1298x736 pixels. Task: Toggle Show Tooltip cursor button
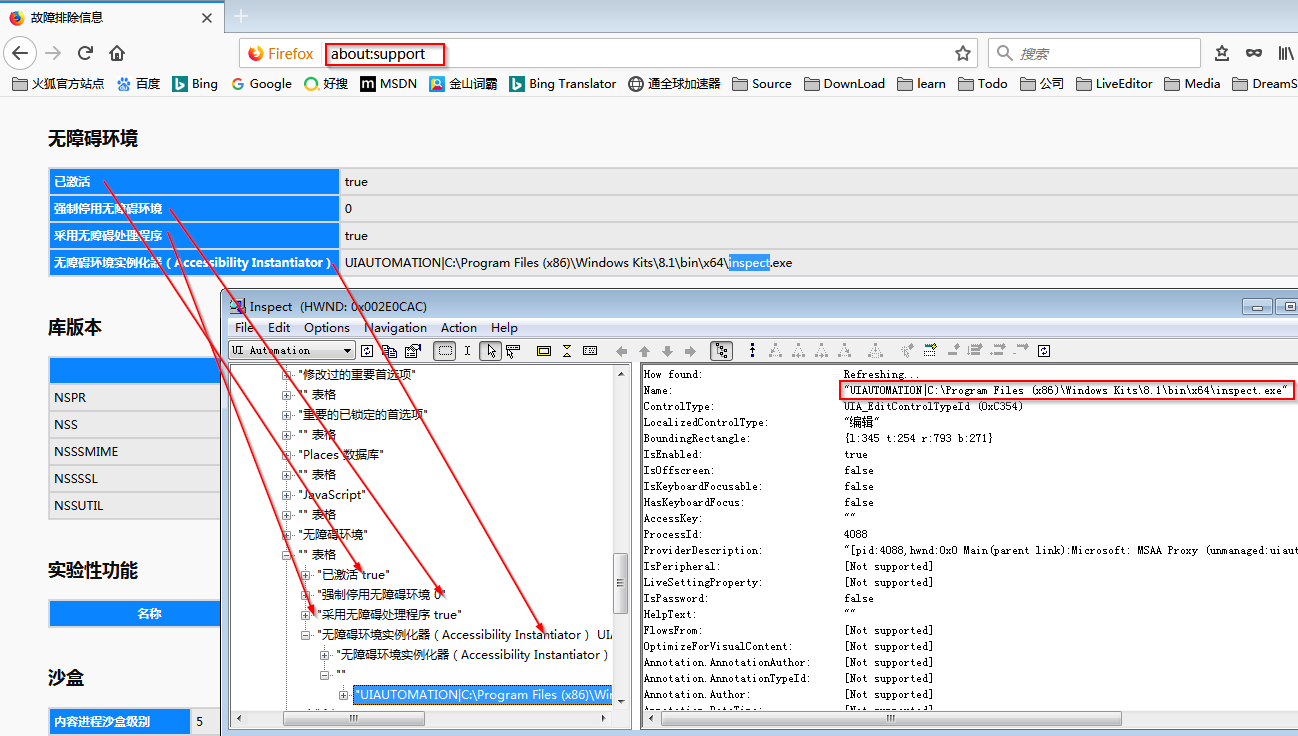point(513,351)
